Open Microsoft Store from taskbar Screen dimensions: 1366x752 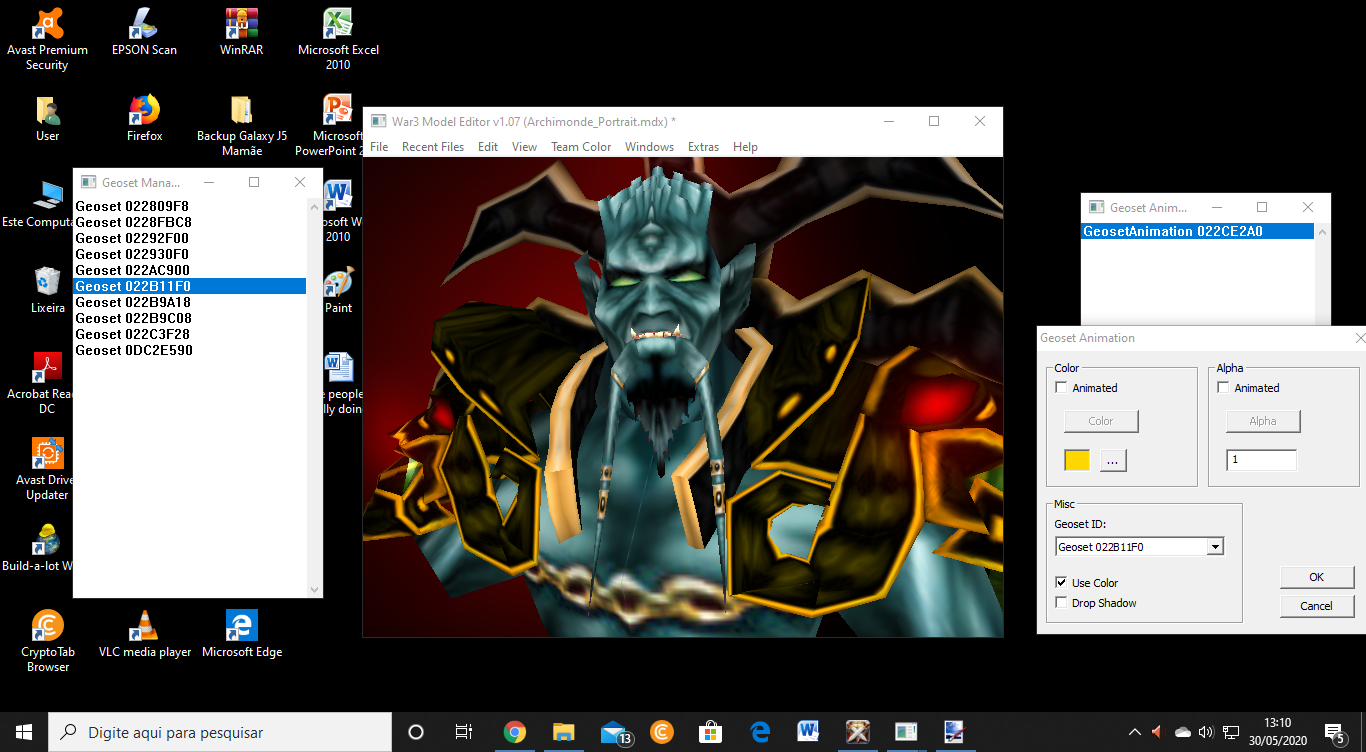pyautogui.click(x=710, y=732)
